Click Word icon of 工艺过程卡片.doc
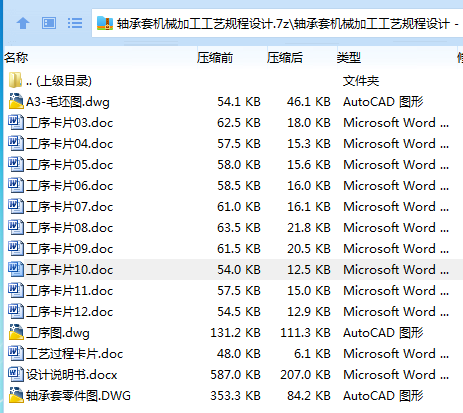Viewport: 463px width, 413px height. [16, 353]
